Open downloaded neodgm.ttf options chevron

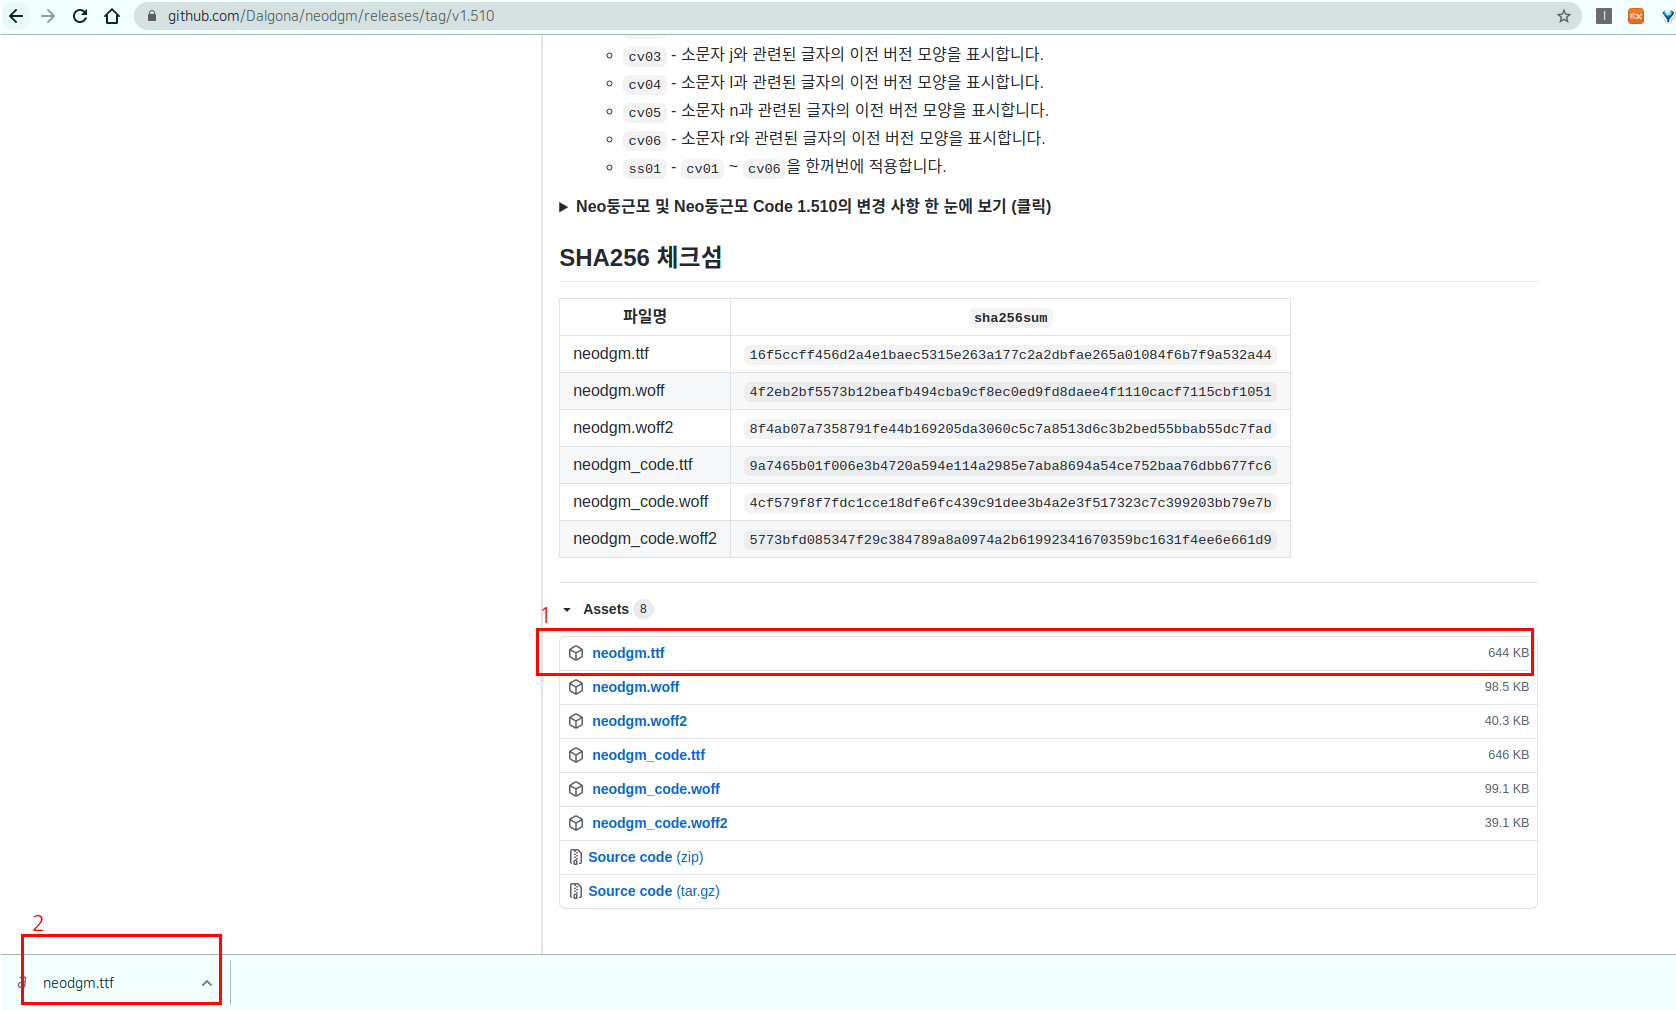point(207,983)
